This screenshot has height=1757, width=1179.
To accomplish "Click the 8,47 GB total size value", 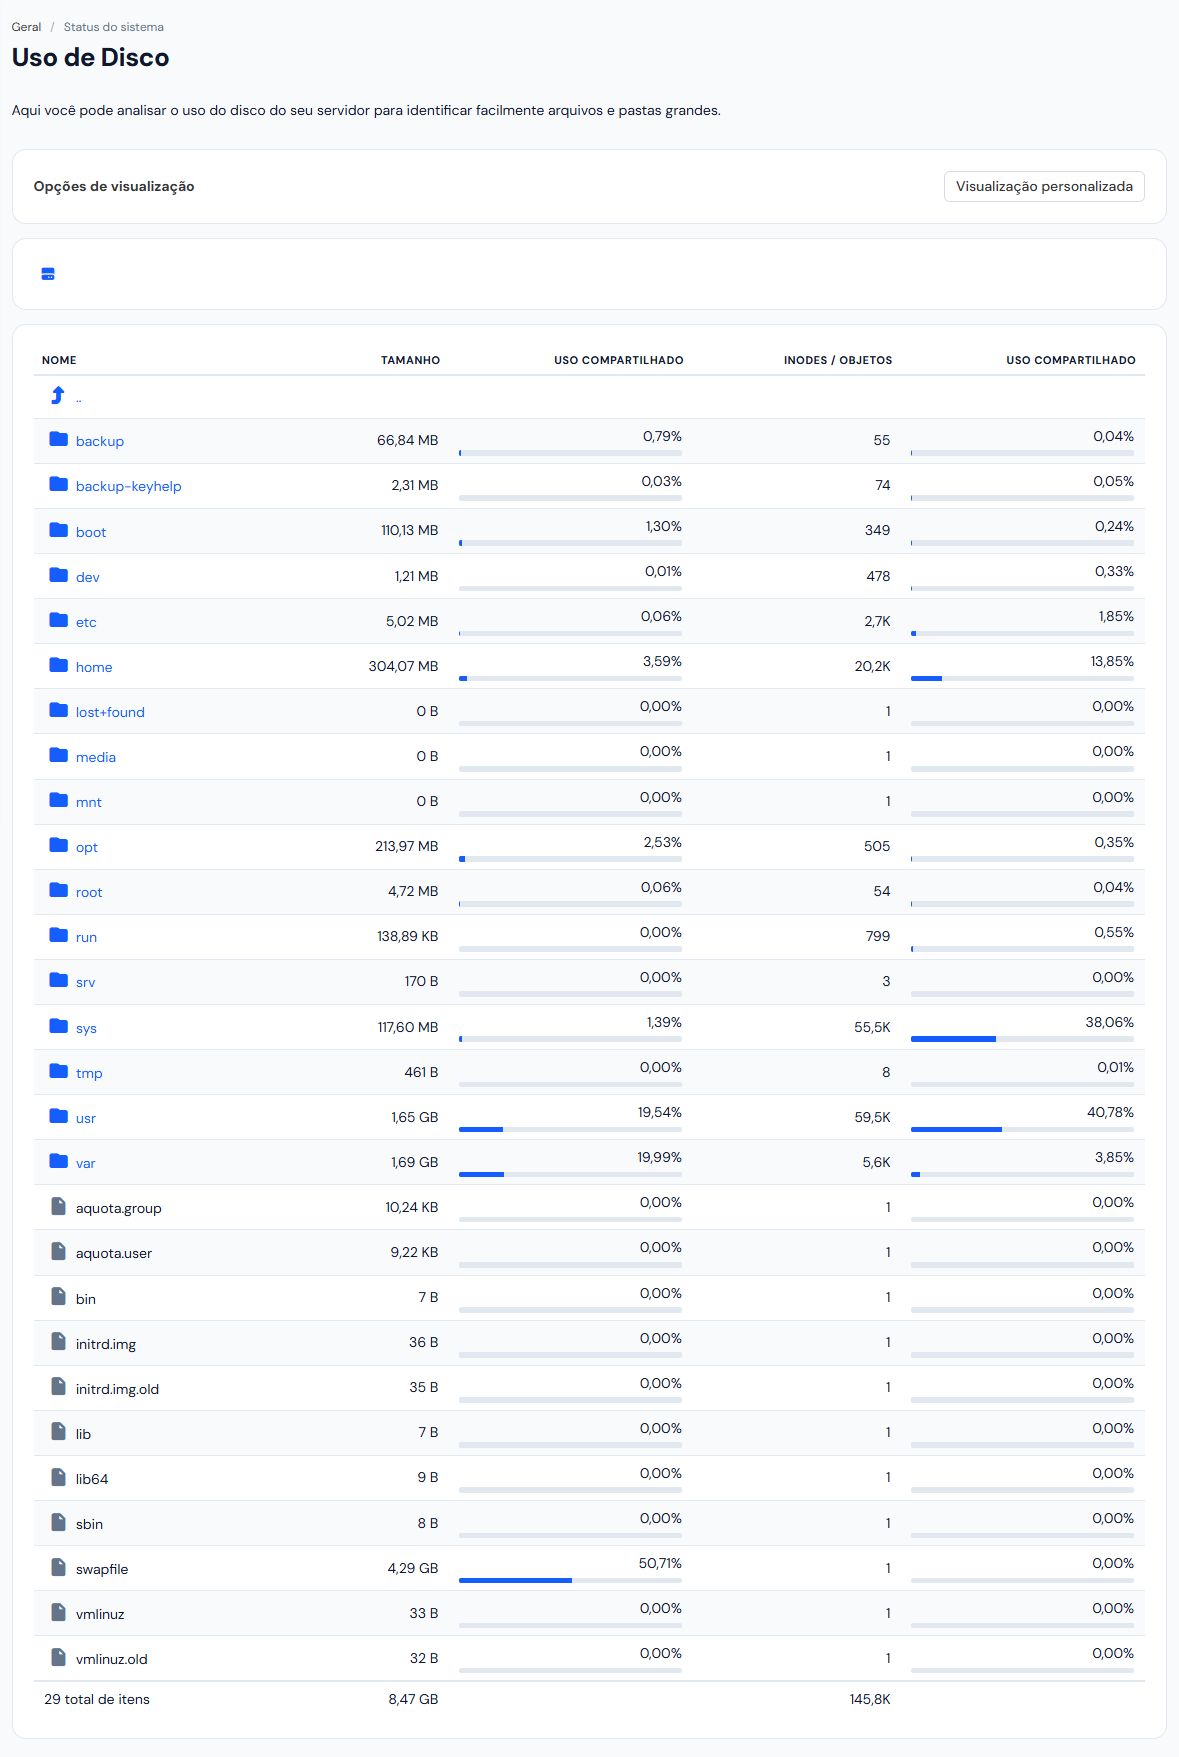I will (413, 1699).
